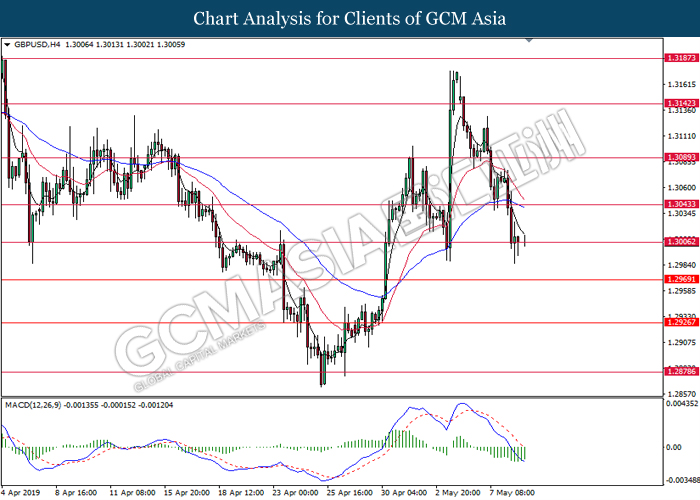Click the chart shift marker triangle at top
This screenshot has width=700, height=500.
point(529,41)
